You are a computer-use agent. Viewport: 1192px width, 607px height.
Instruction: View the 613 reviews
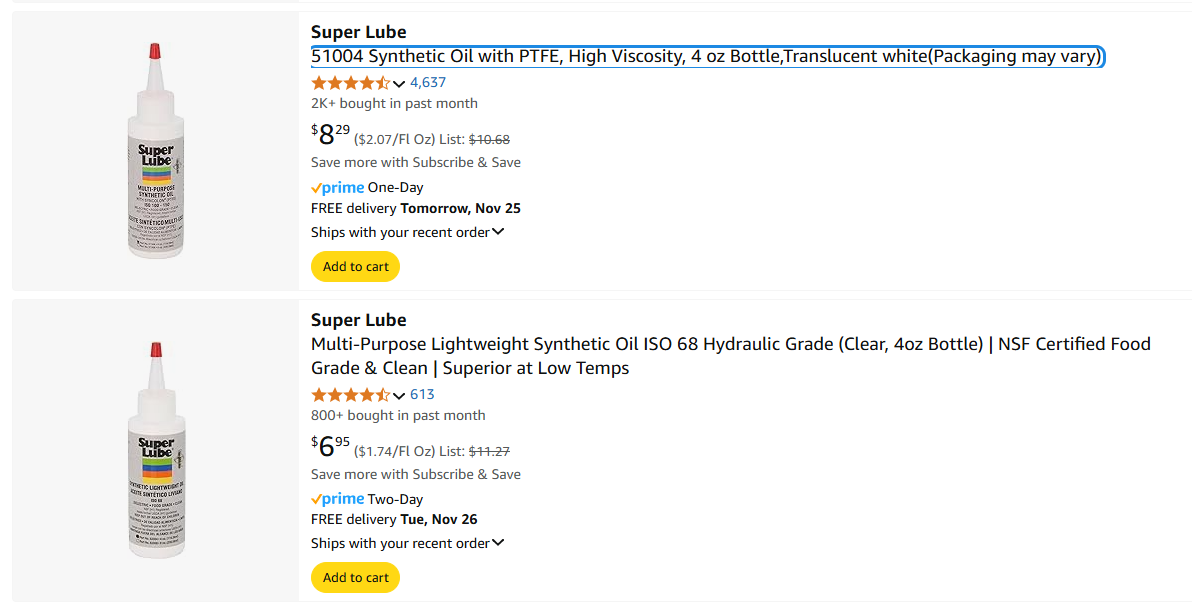tap(422, 394)
